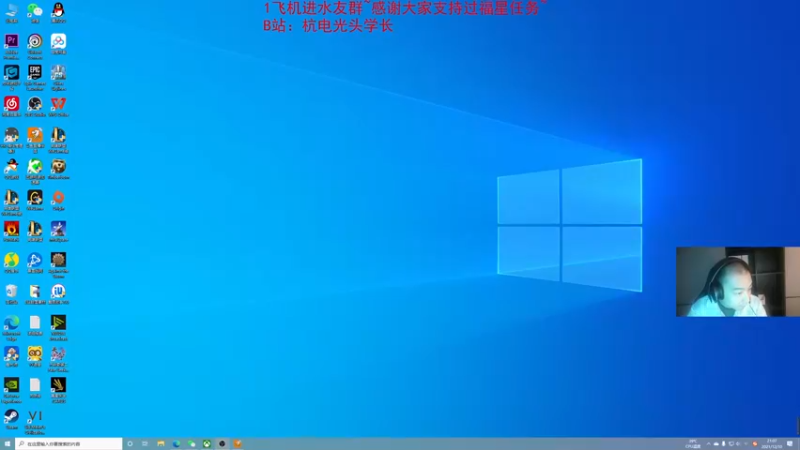This screenshot has width=800, height=450.
Task: Open the notification center icon
Action: [790, 444]
